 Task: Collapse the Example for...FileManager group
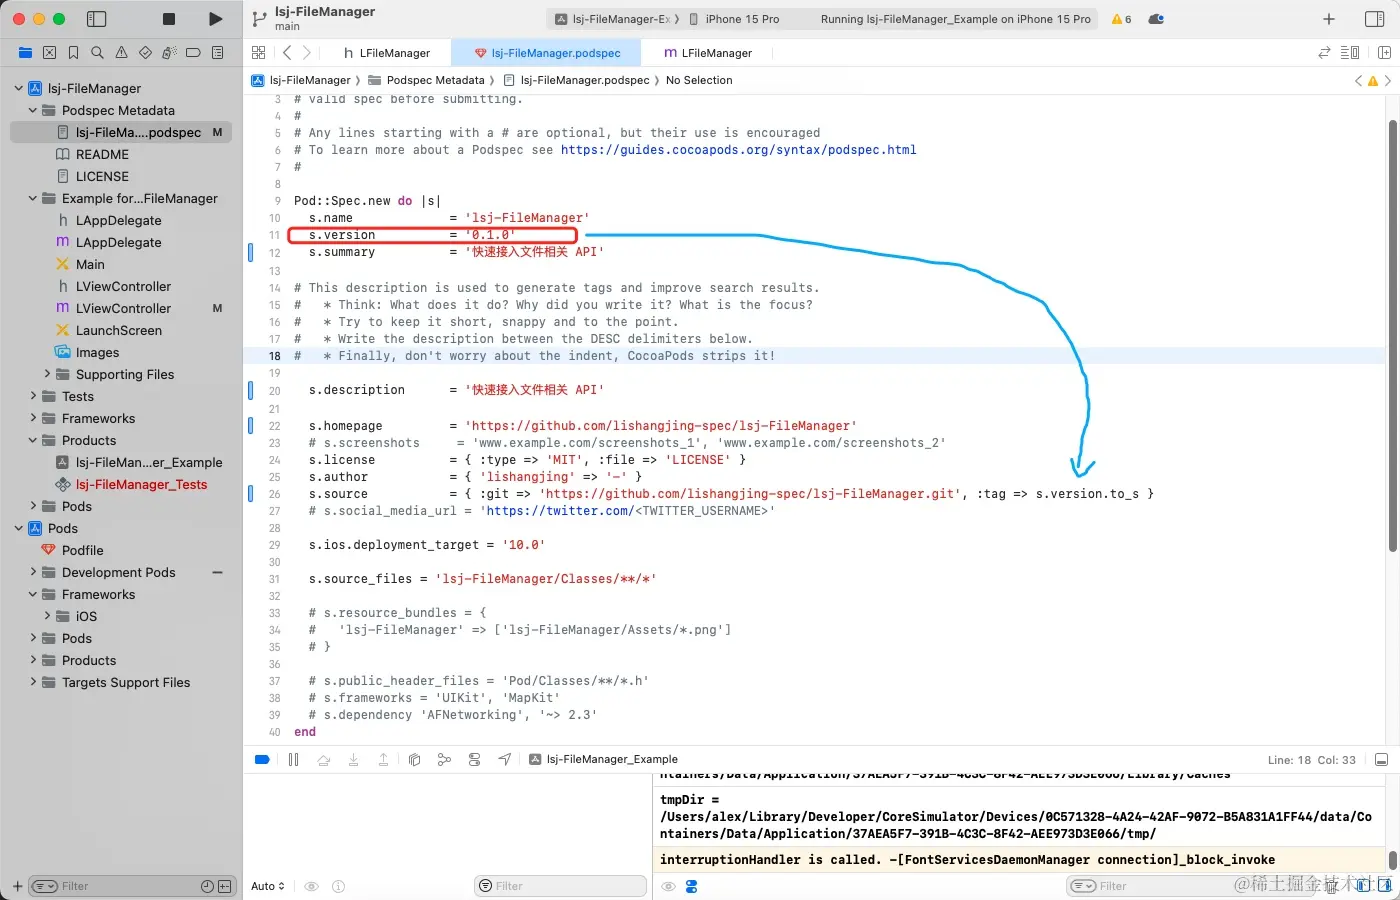coord(33,198)
